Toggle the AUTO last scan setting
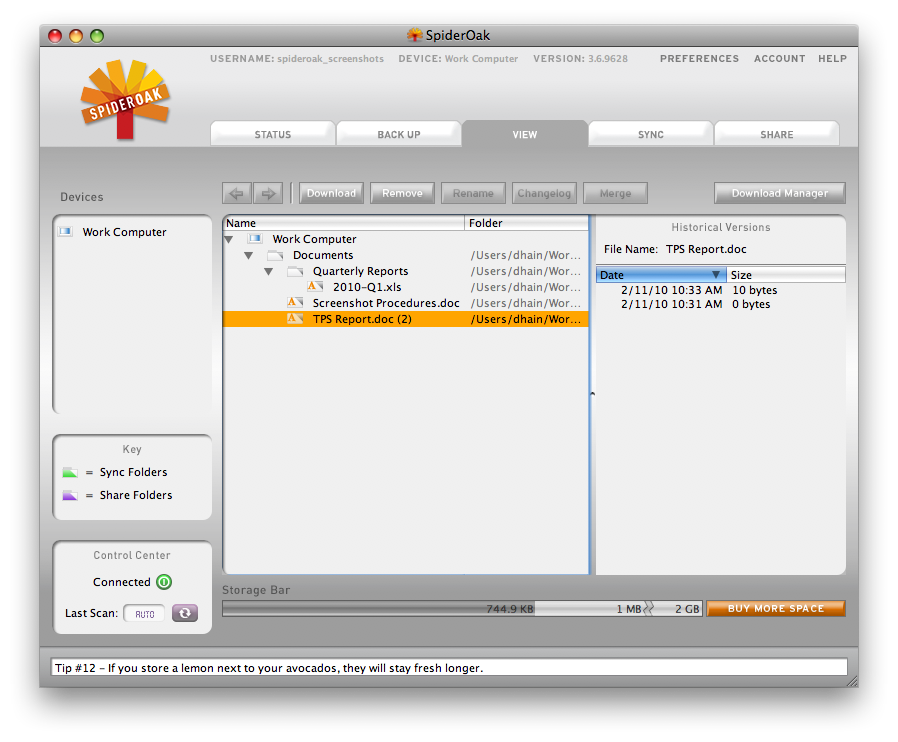898x742 pixels. click(145, 614)
